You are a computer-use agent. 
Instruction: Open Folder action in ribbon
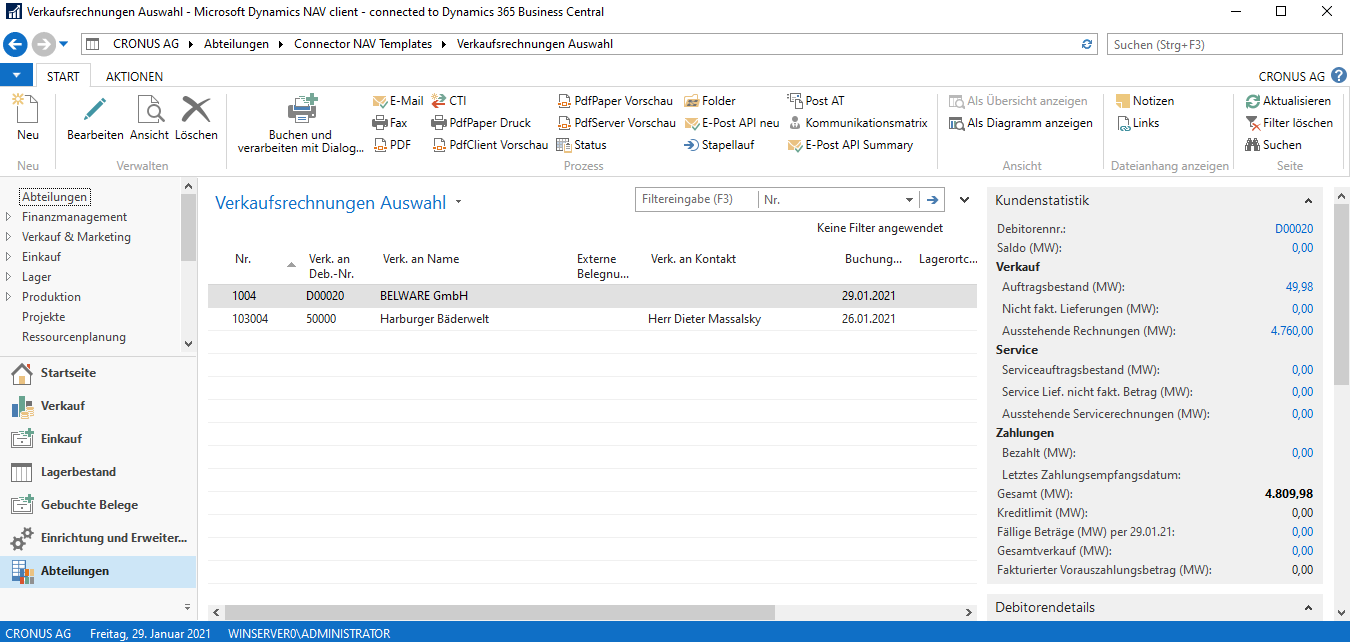pyautogui.click(x=710, y=101)
